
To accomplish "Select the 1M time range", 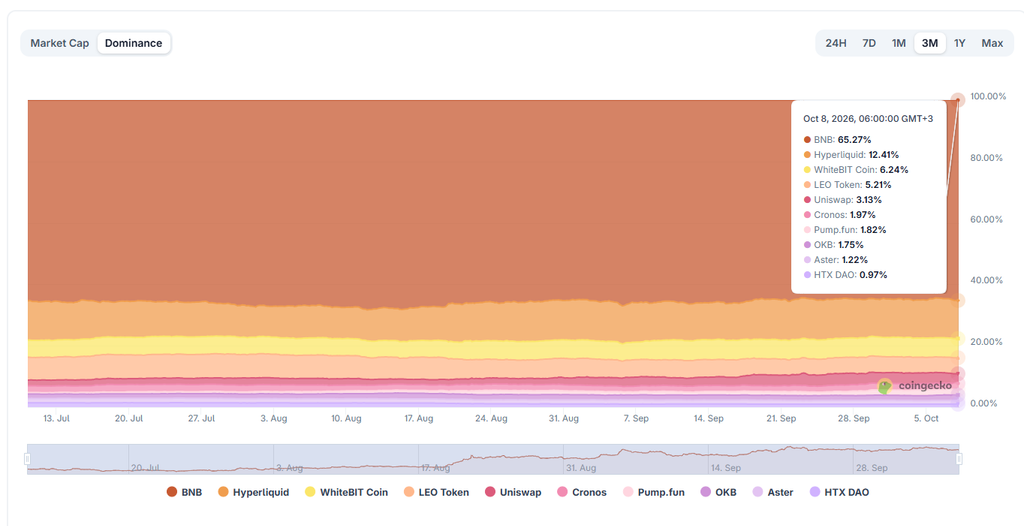I will coord(899,43).
